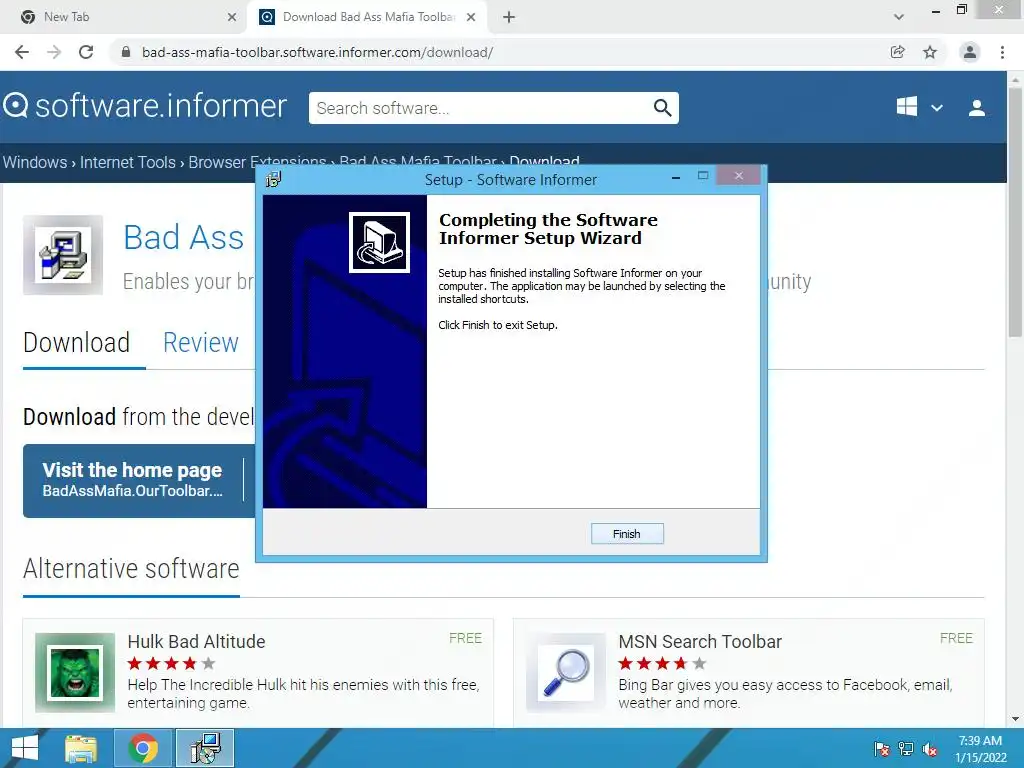The image size is (1024, 768).
Task: Expand the platform dropdown chevron
Action: (x=936, y=108)
